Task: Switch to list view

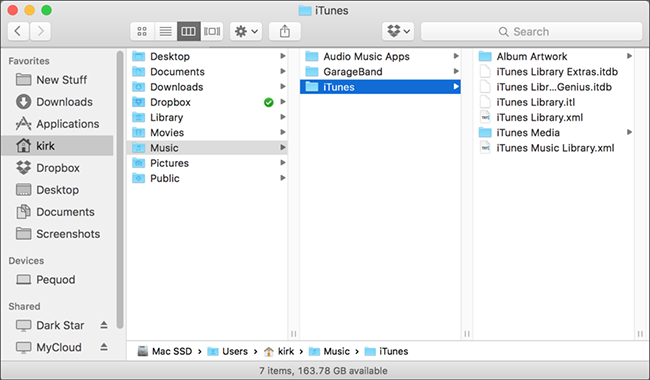Action: [x=165, y=31]
